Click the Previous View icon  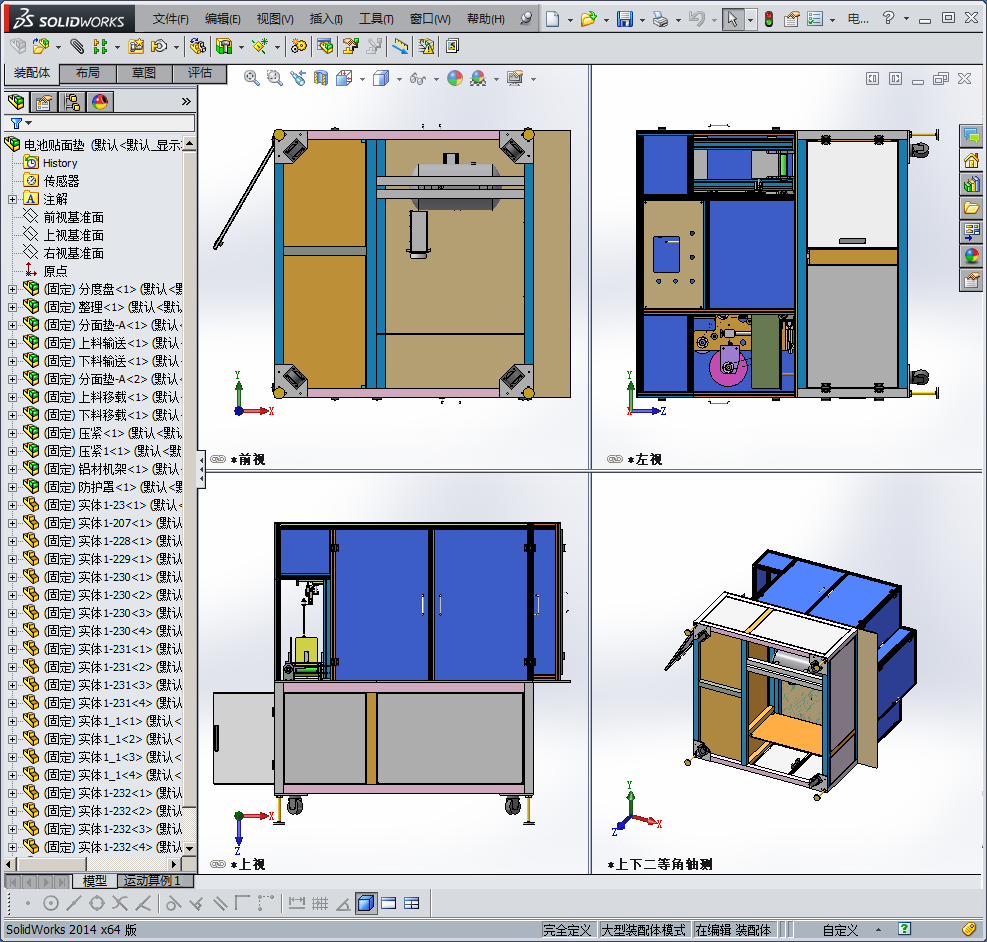point(298,78)
